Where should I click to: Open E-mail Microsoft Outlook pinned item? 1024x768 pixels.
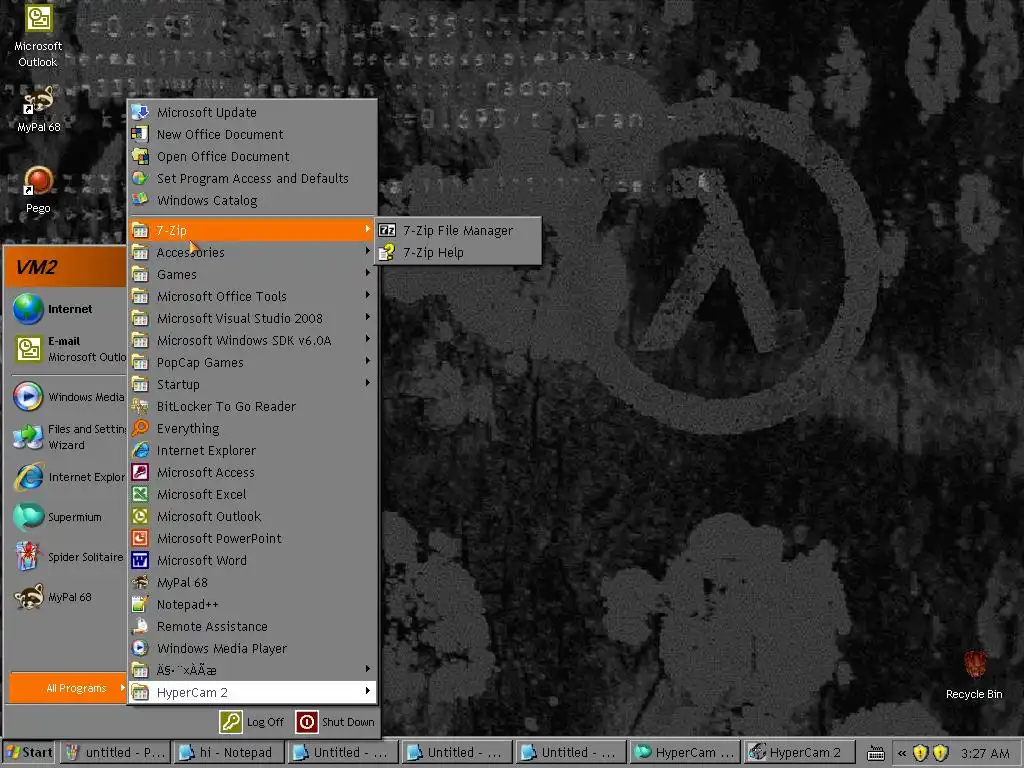(x=67, y=349)
